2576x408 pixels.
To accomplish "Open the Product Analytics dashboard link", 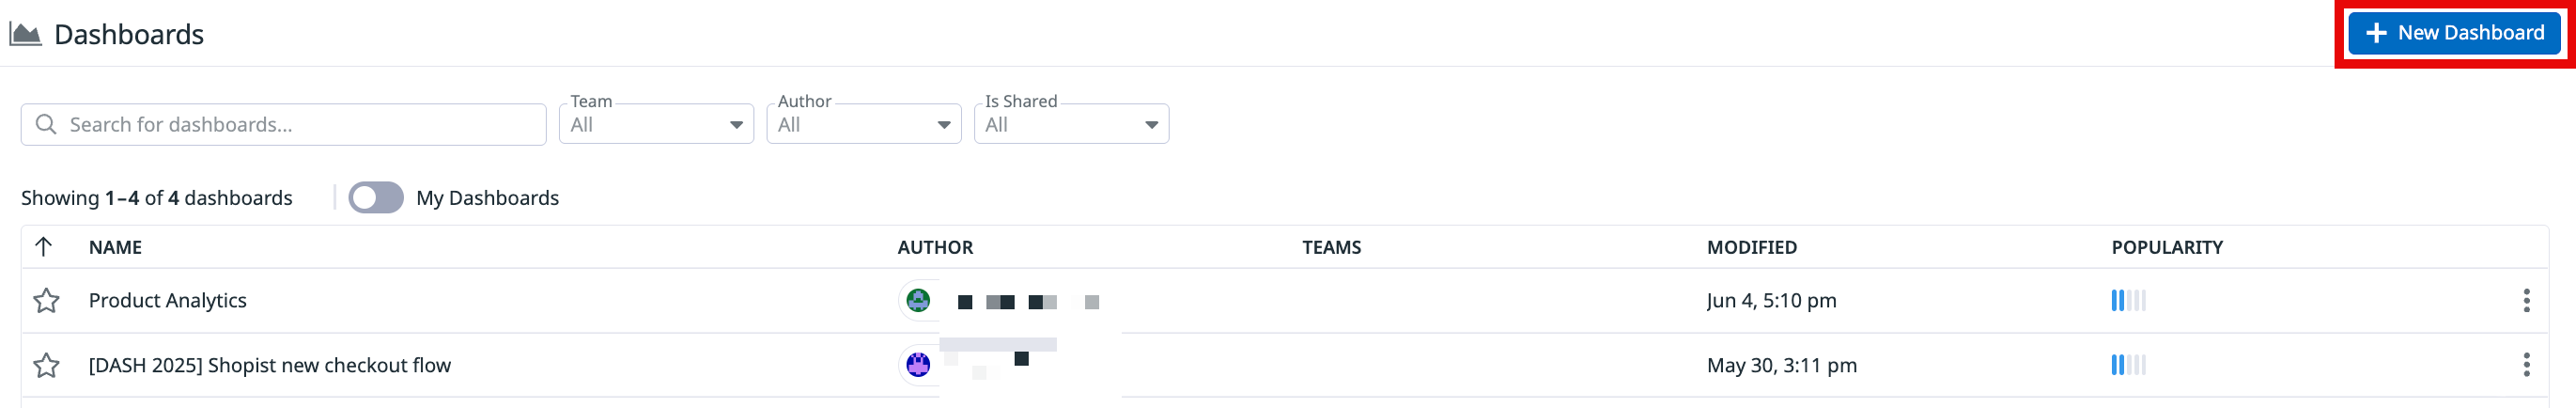I will click(168, 301).
